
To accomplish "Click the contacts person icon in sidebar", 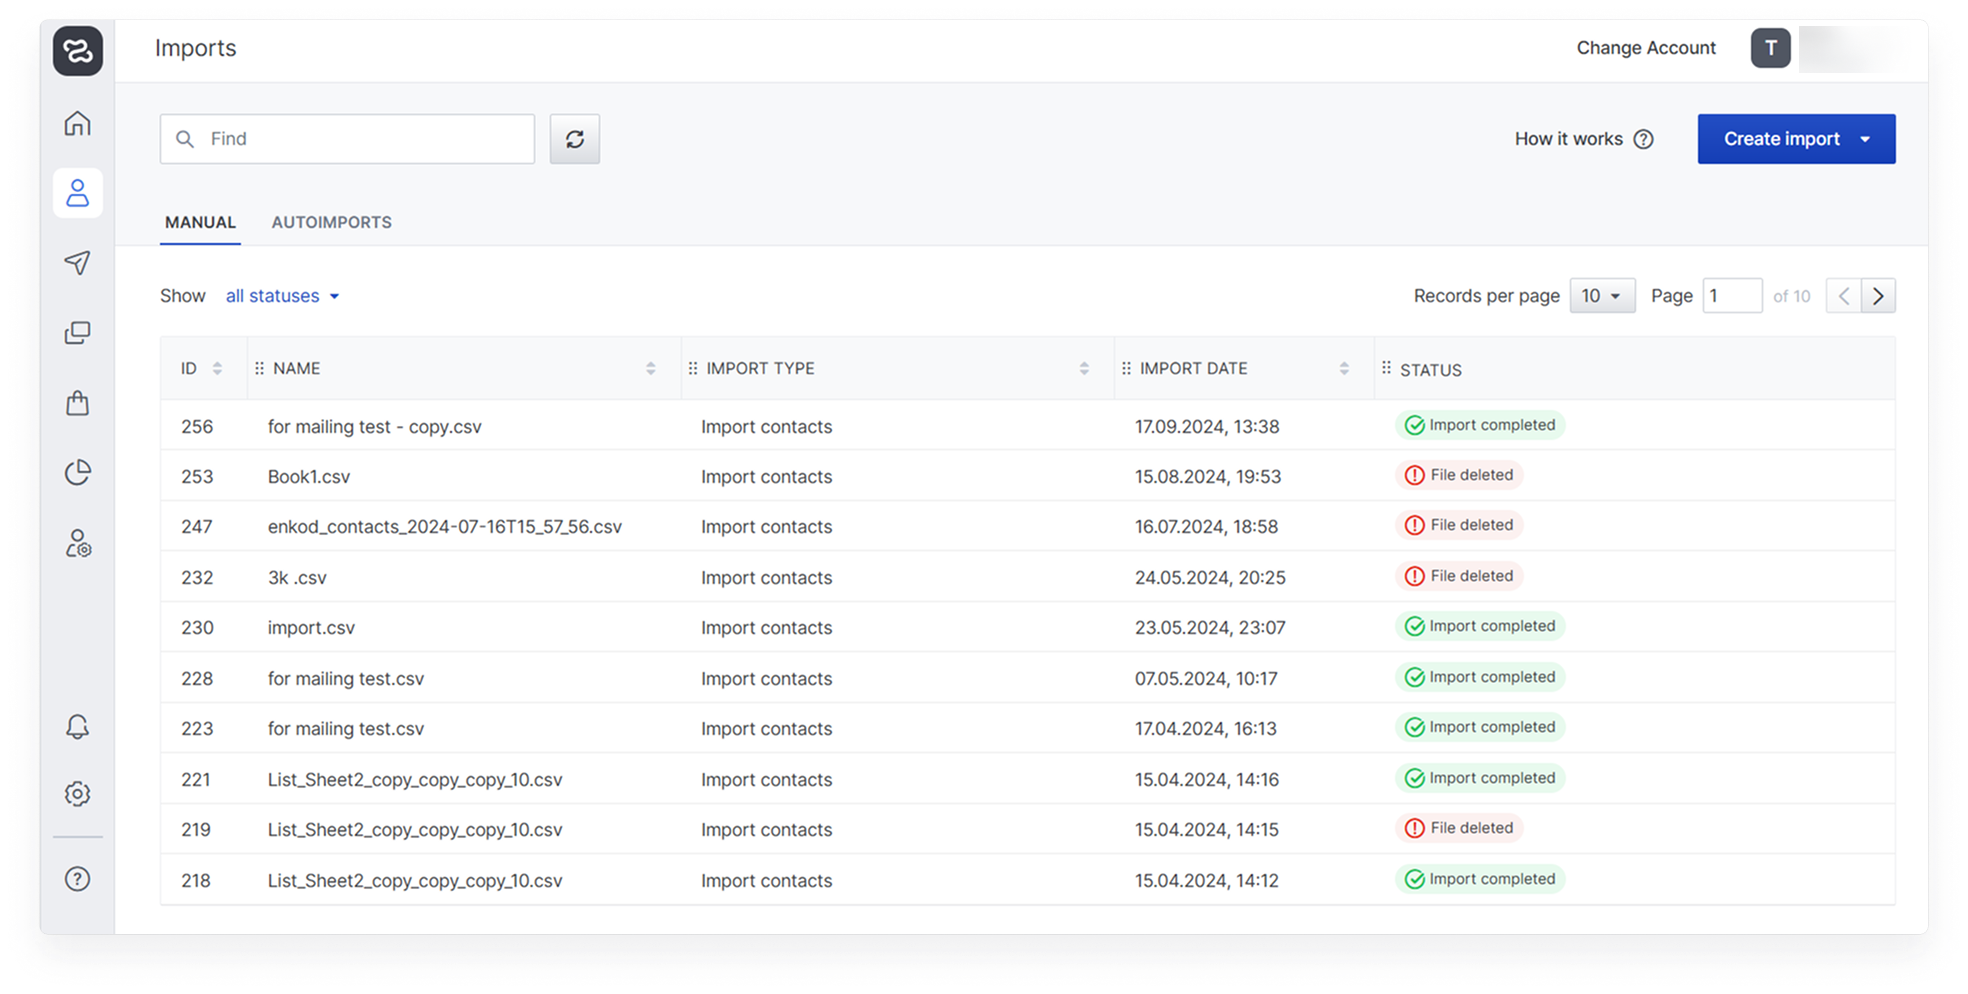I will 77,193.
